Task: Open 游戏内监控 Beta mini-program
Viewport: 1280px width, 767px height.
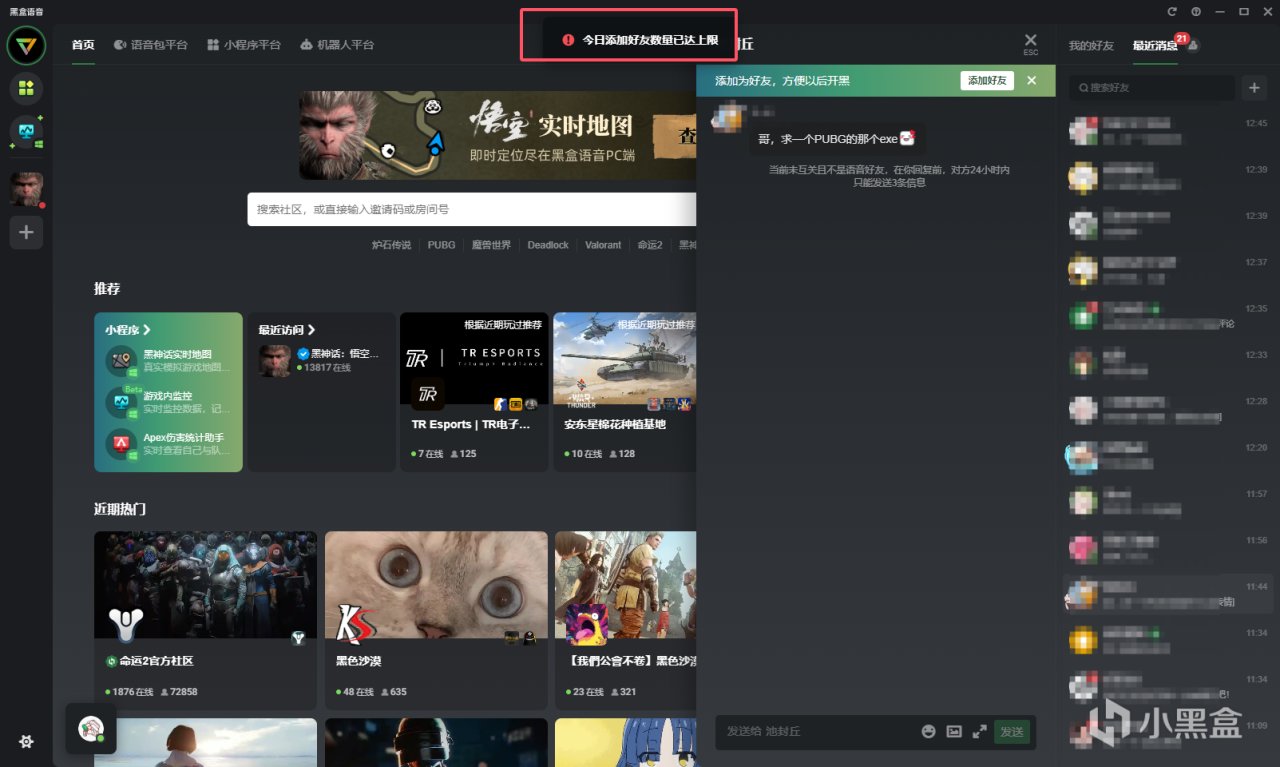Action: 169,402
